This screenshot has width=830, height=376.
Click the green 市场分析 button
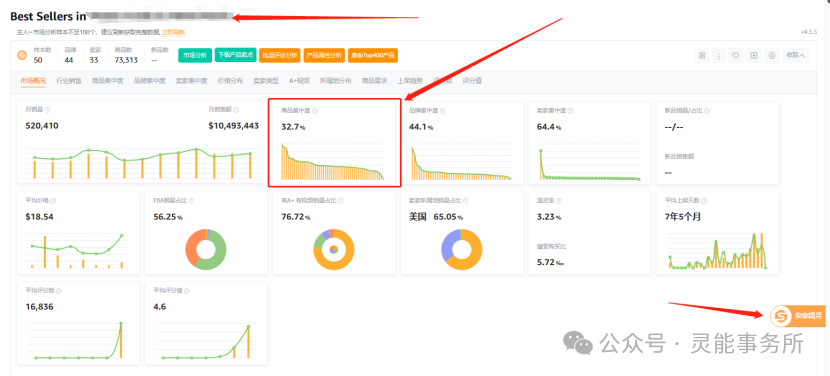point(195,55)
